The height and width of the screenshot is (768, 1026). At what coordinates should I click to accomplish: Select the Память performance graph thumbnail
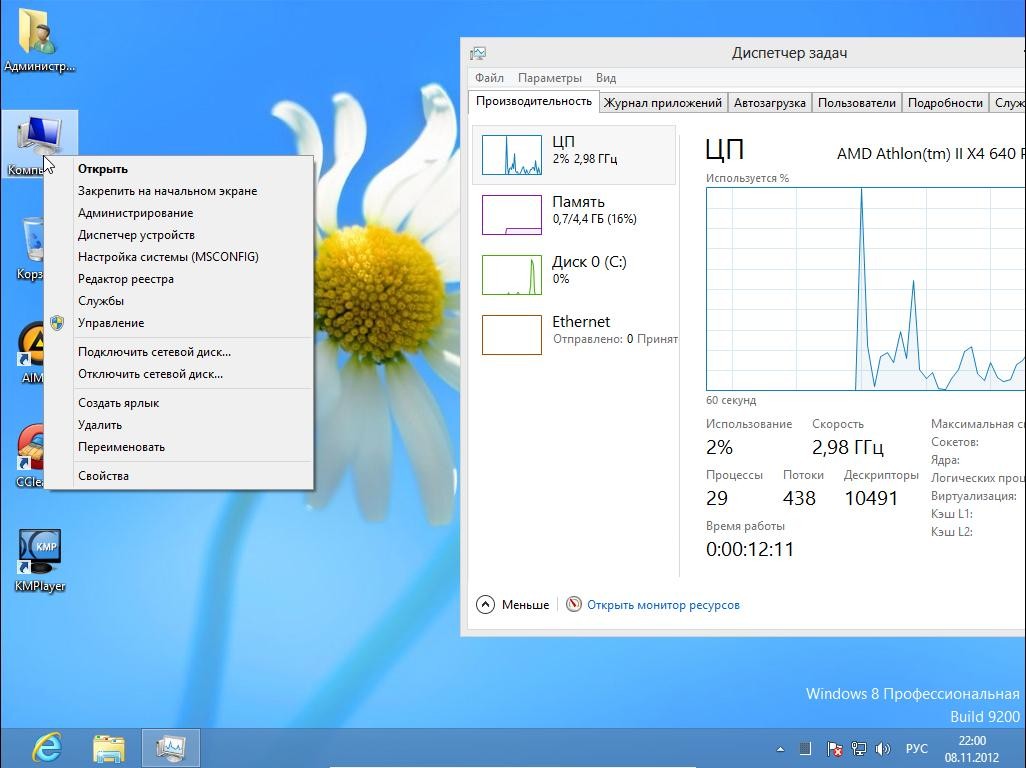511,214
